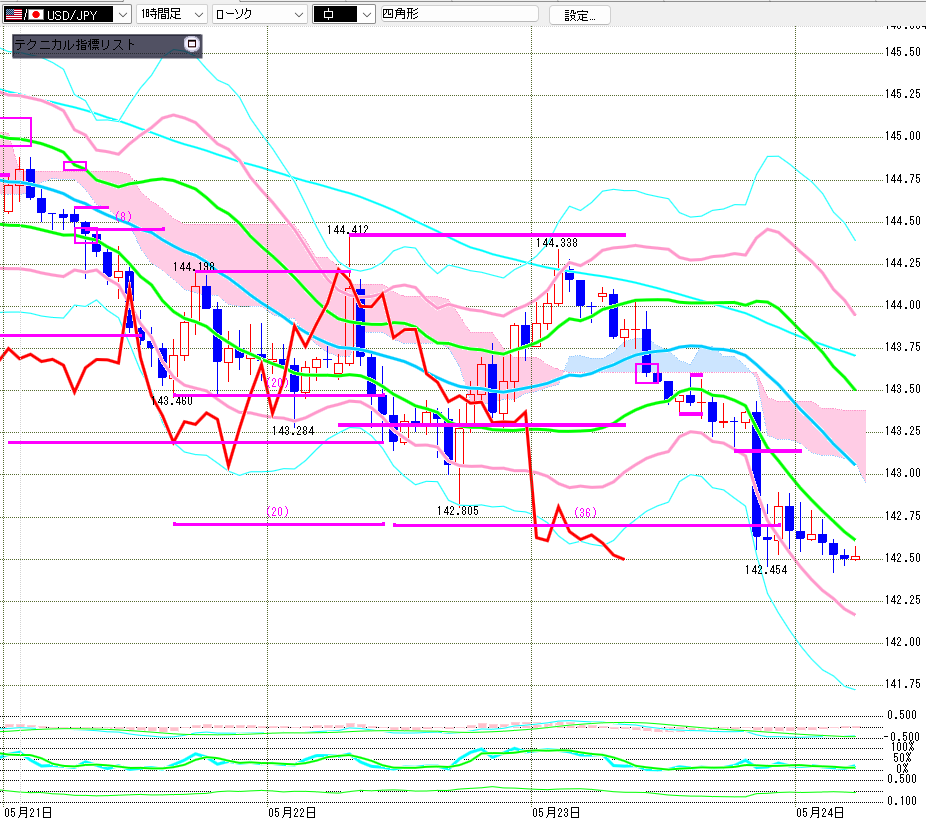Click the 144.198 price label
Viewport: 926px width, 822px height.
point(194,267)
